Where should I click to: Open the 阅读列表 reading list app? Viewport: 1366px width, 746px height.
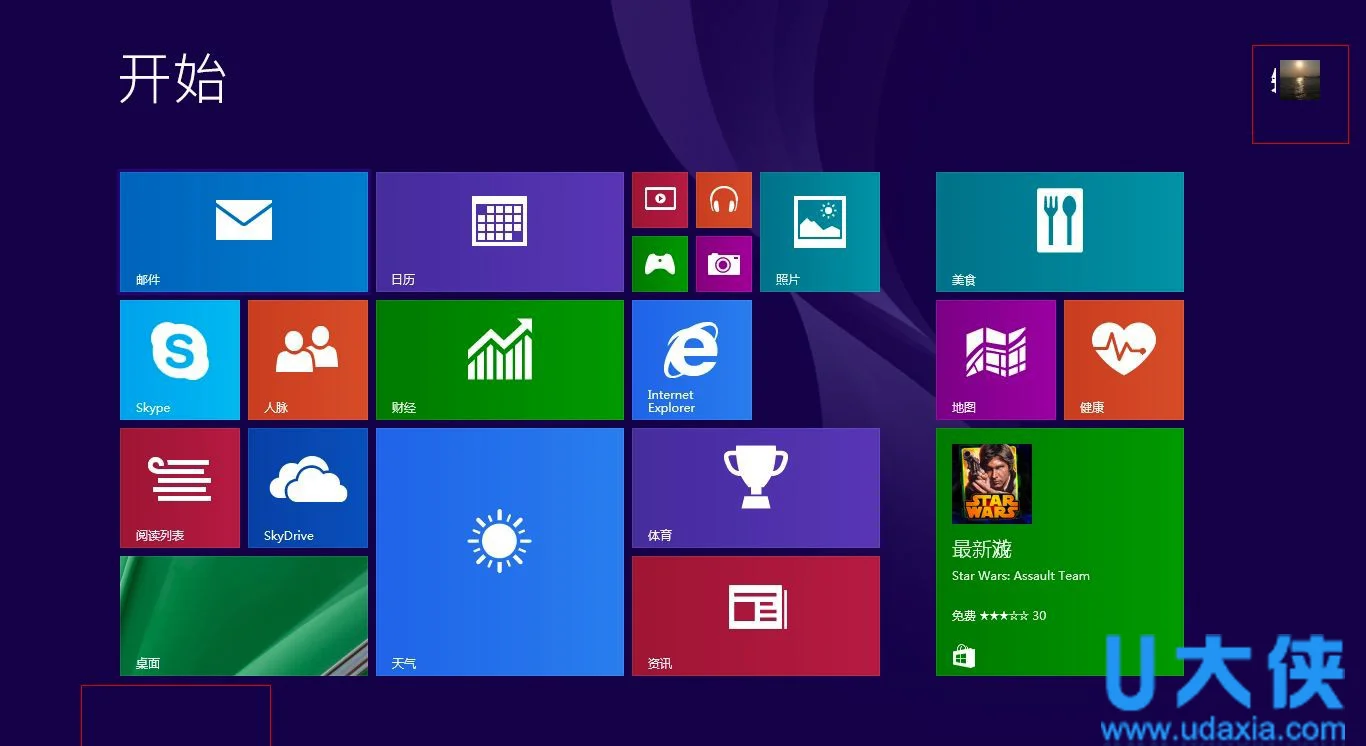click(179, 487)
